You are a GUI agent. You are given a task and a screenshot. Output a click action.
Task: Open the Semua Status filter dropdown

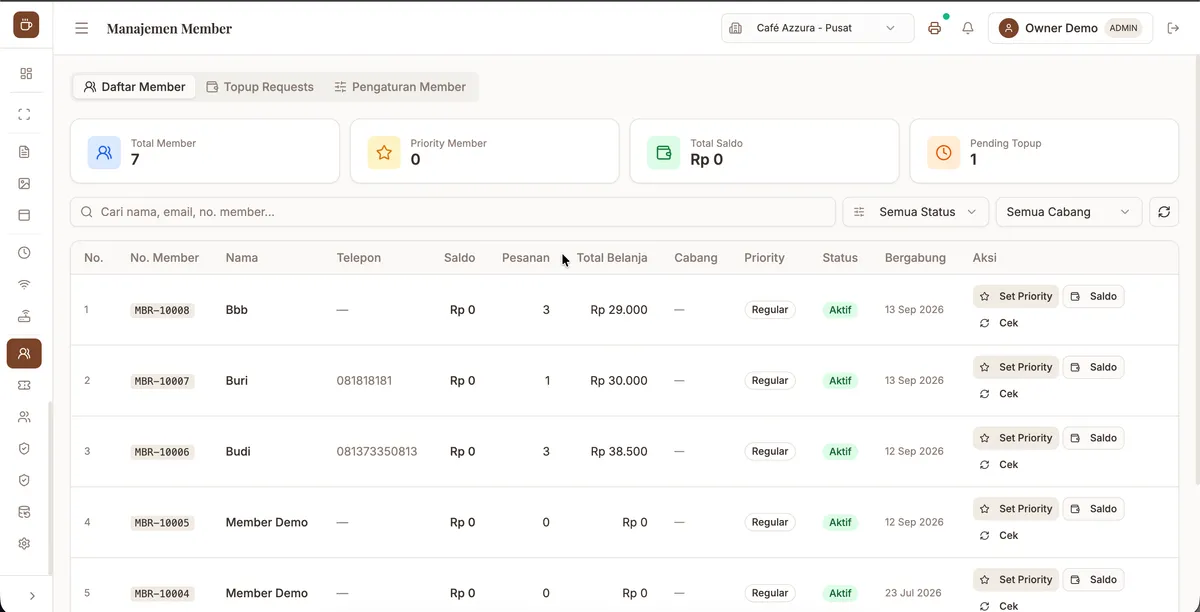tap(916, 212)
